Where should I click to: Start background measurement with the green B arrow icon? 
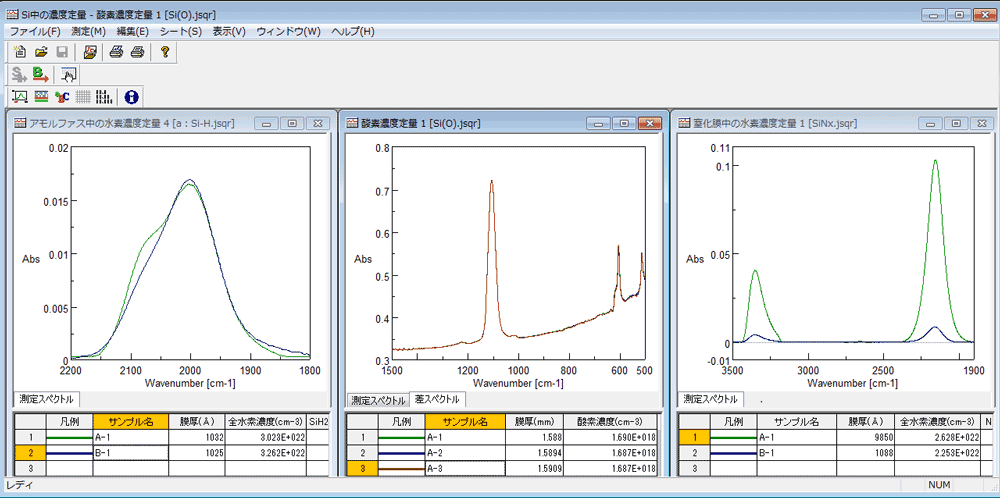41,74
